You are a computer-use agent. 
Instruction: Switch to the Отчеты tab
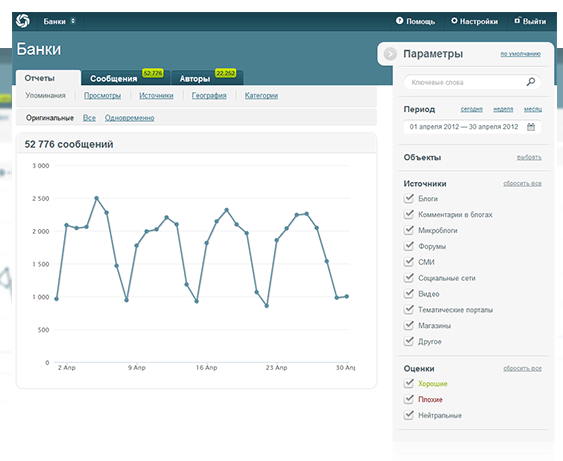pos(48,78)
